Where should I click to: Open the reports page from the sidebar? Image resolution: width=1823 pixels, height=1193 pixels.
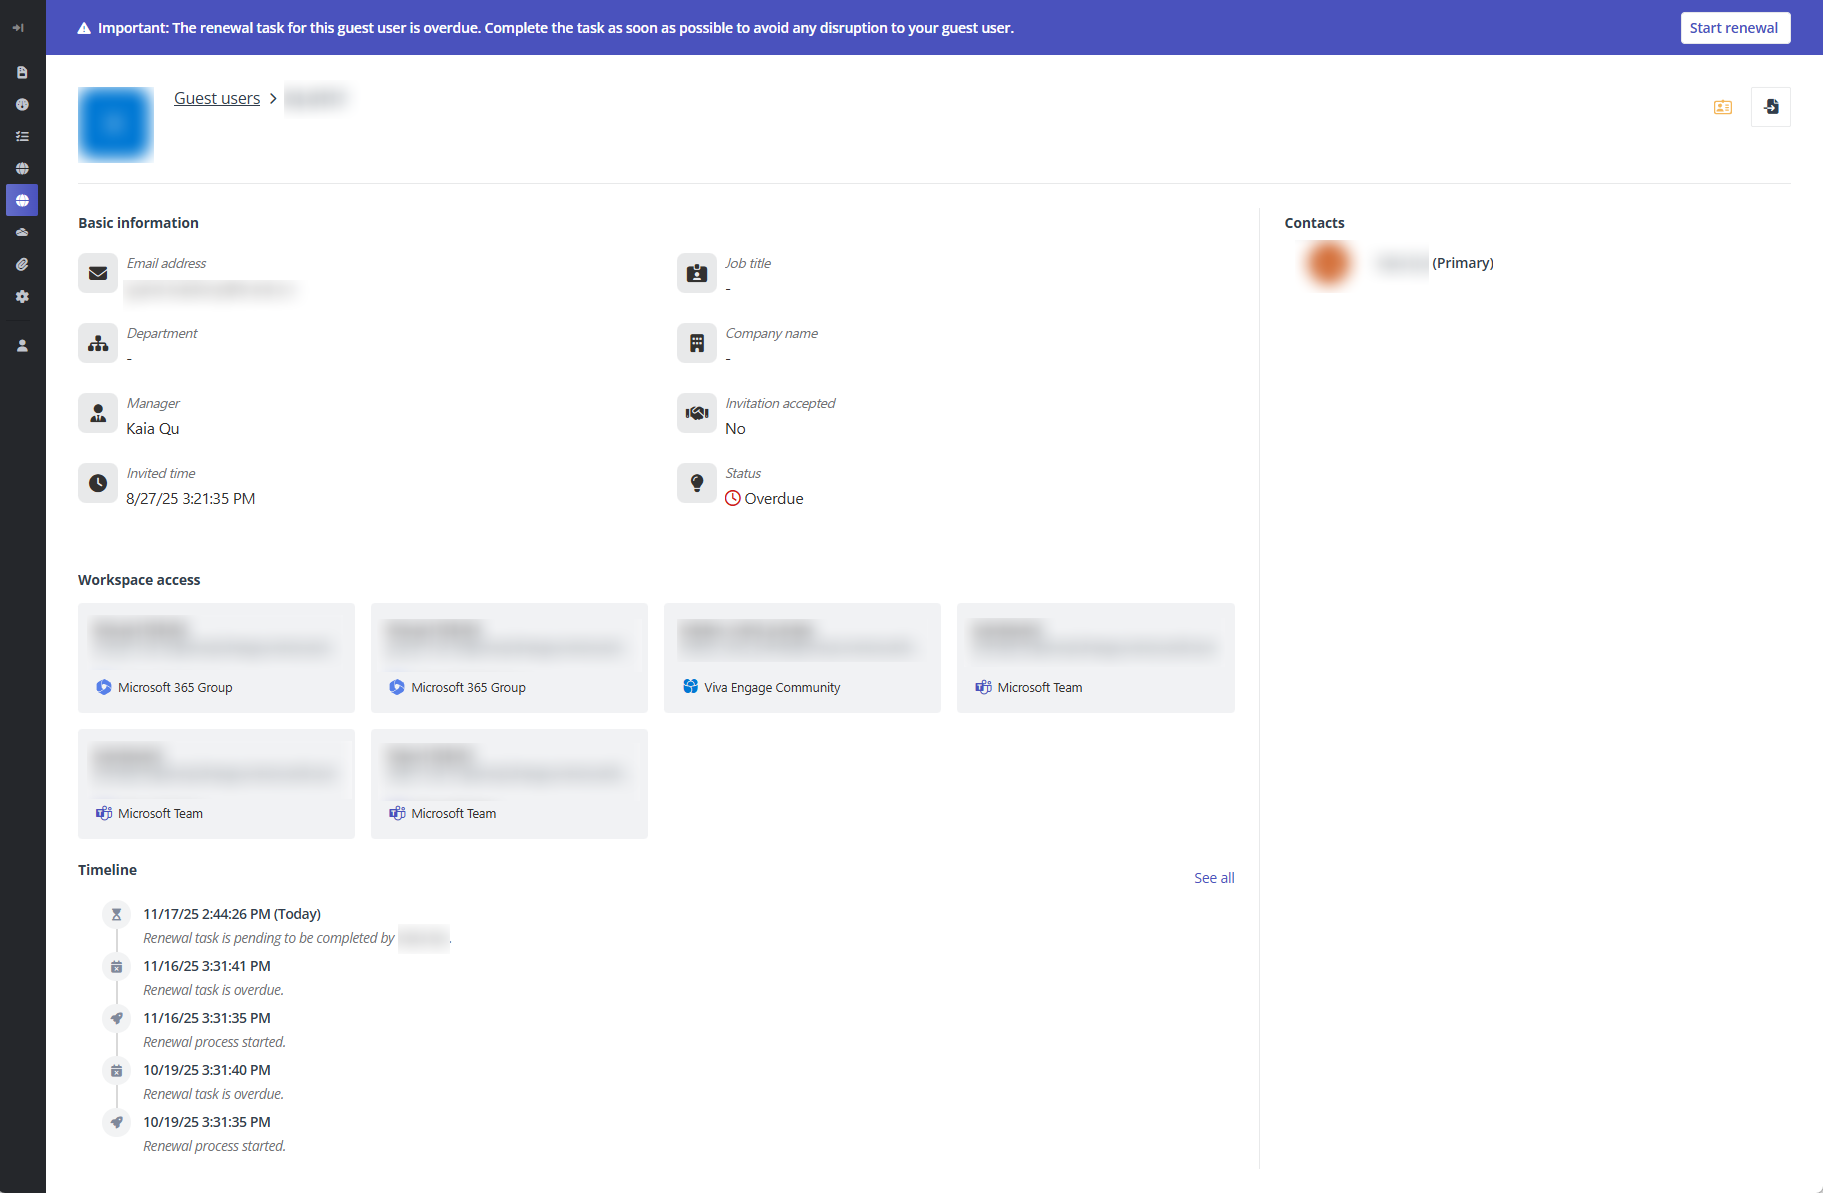[x=22, y=72]
